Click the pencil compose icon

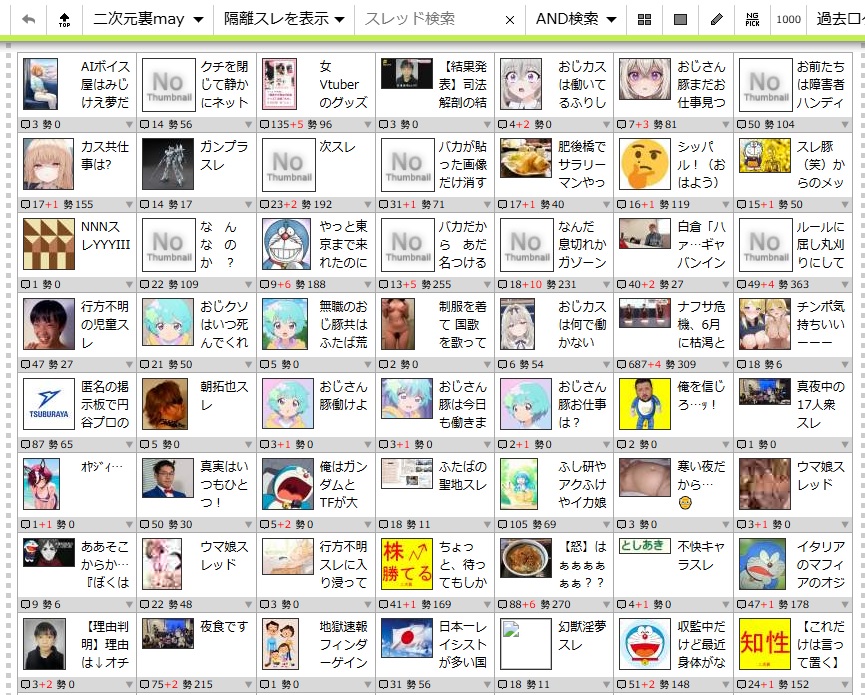(x=716, y=19)
